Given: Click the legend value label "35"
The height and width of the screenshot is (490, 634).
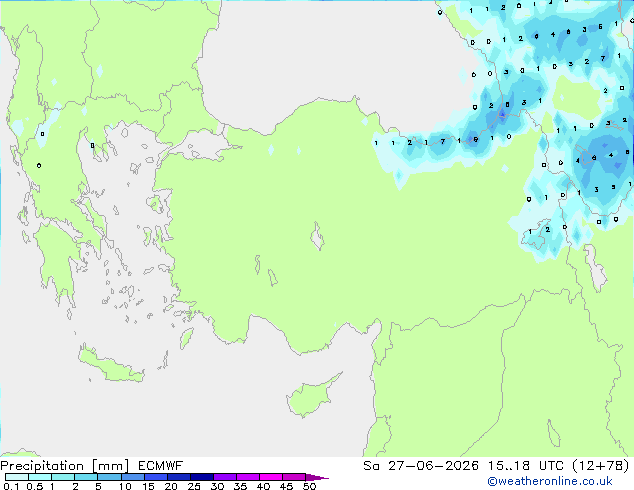Looking at the screenshot, I should tap(240, 486).
